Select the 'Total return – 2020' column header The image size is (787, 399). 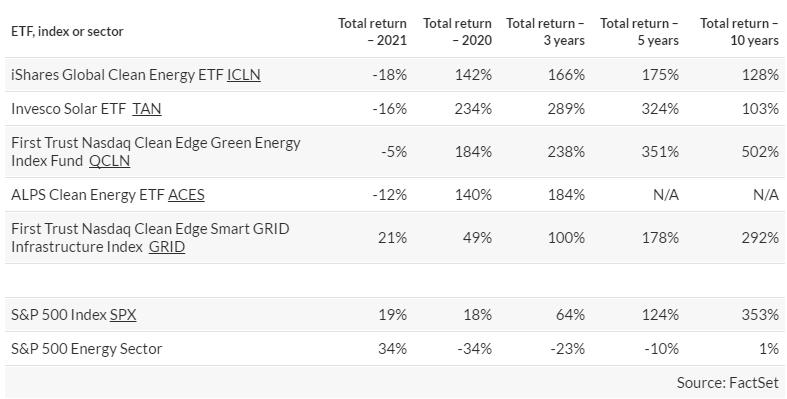pos(457,32)
